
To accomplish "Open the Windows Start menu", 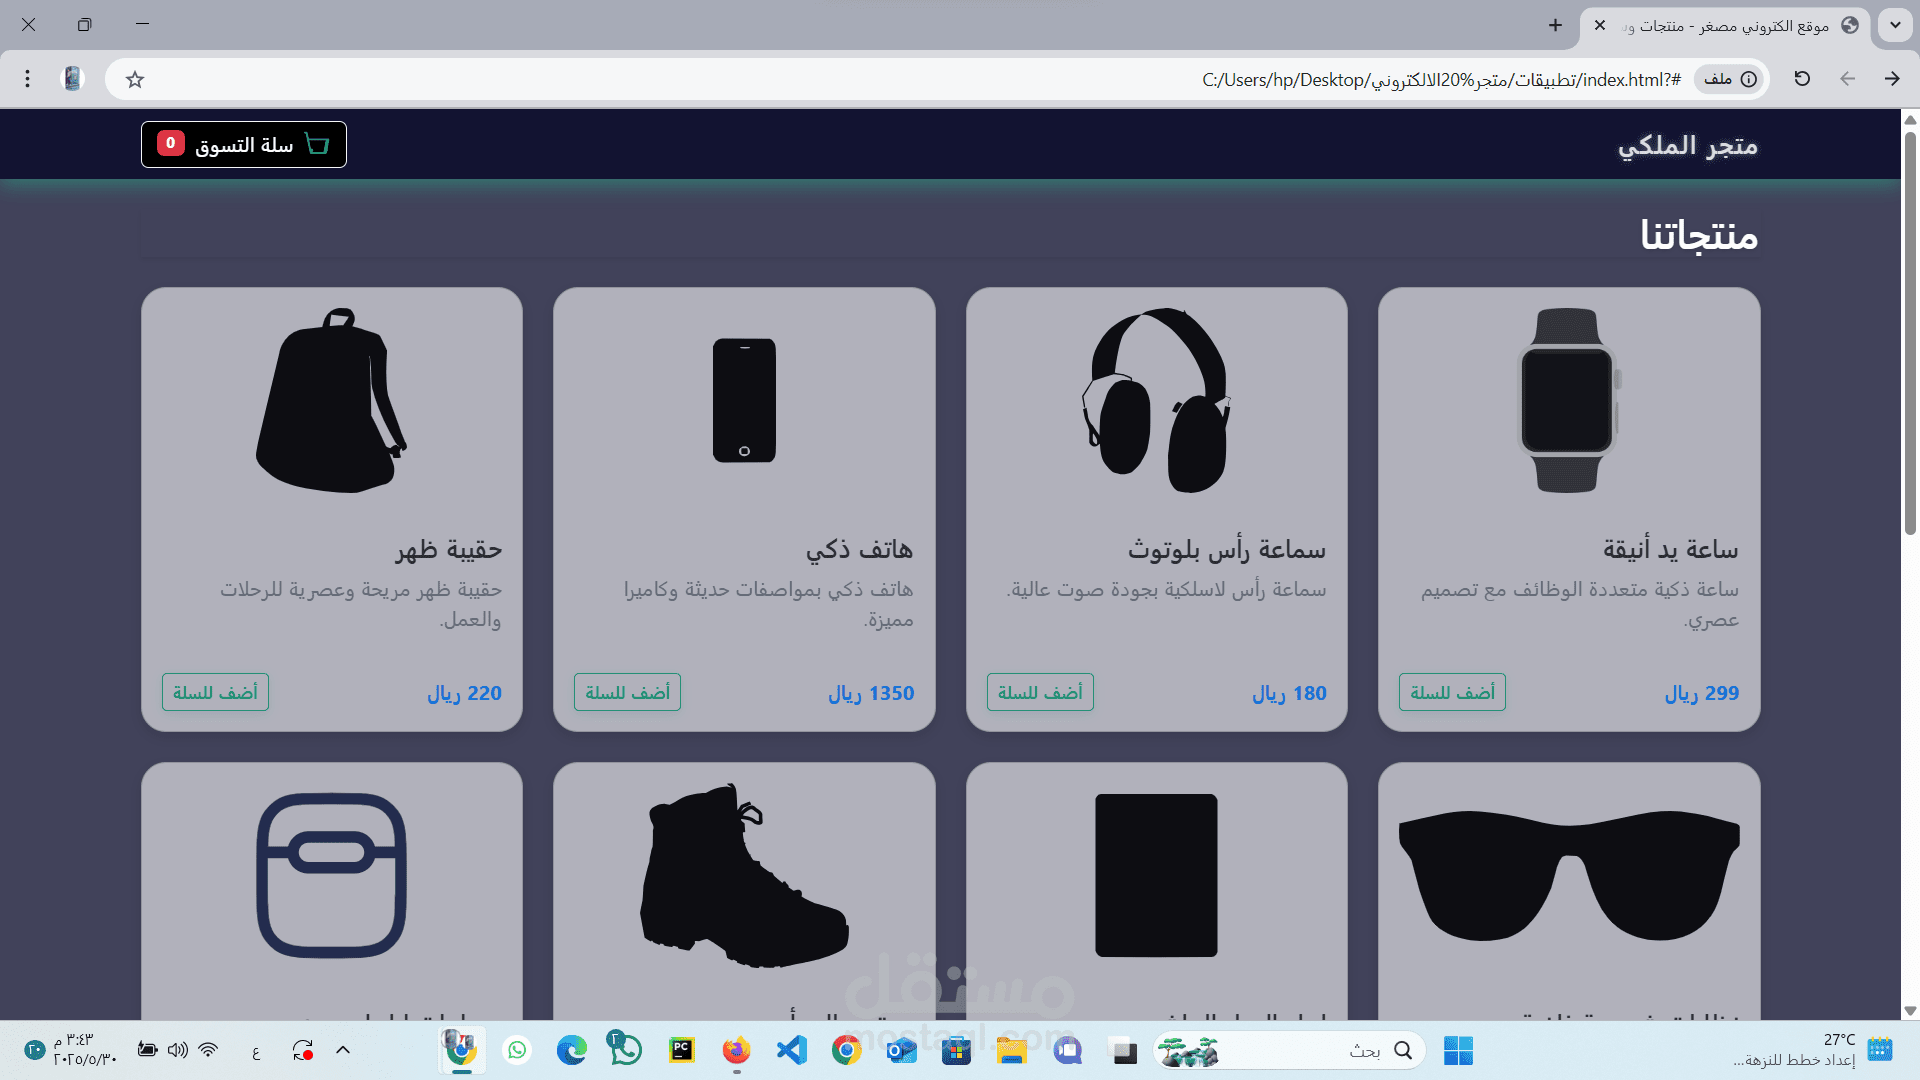I will pos(1458,1050).
